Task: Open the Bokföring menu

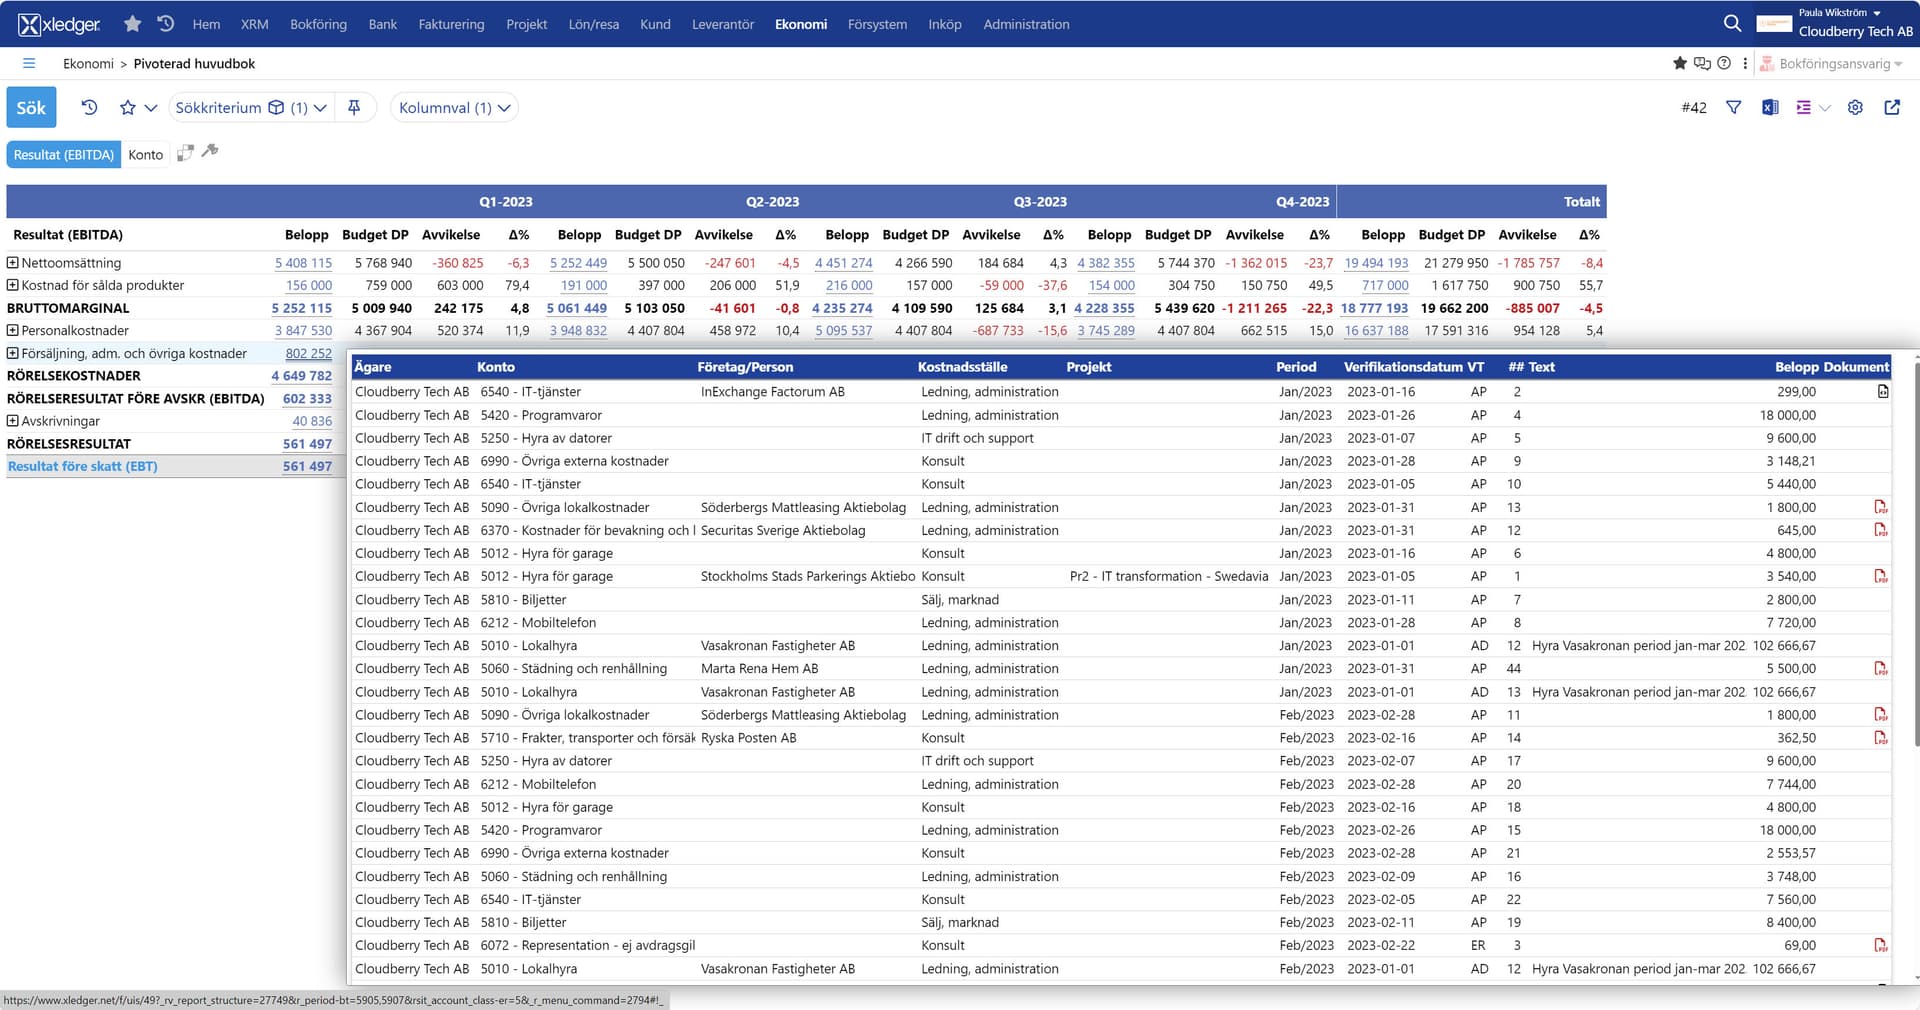Action: point(318,24)
